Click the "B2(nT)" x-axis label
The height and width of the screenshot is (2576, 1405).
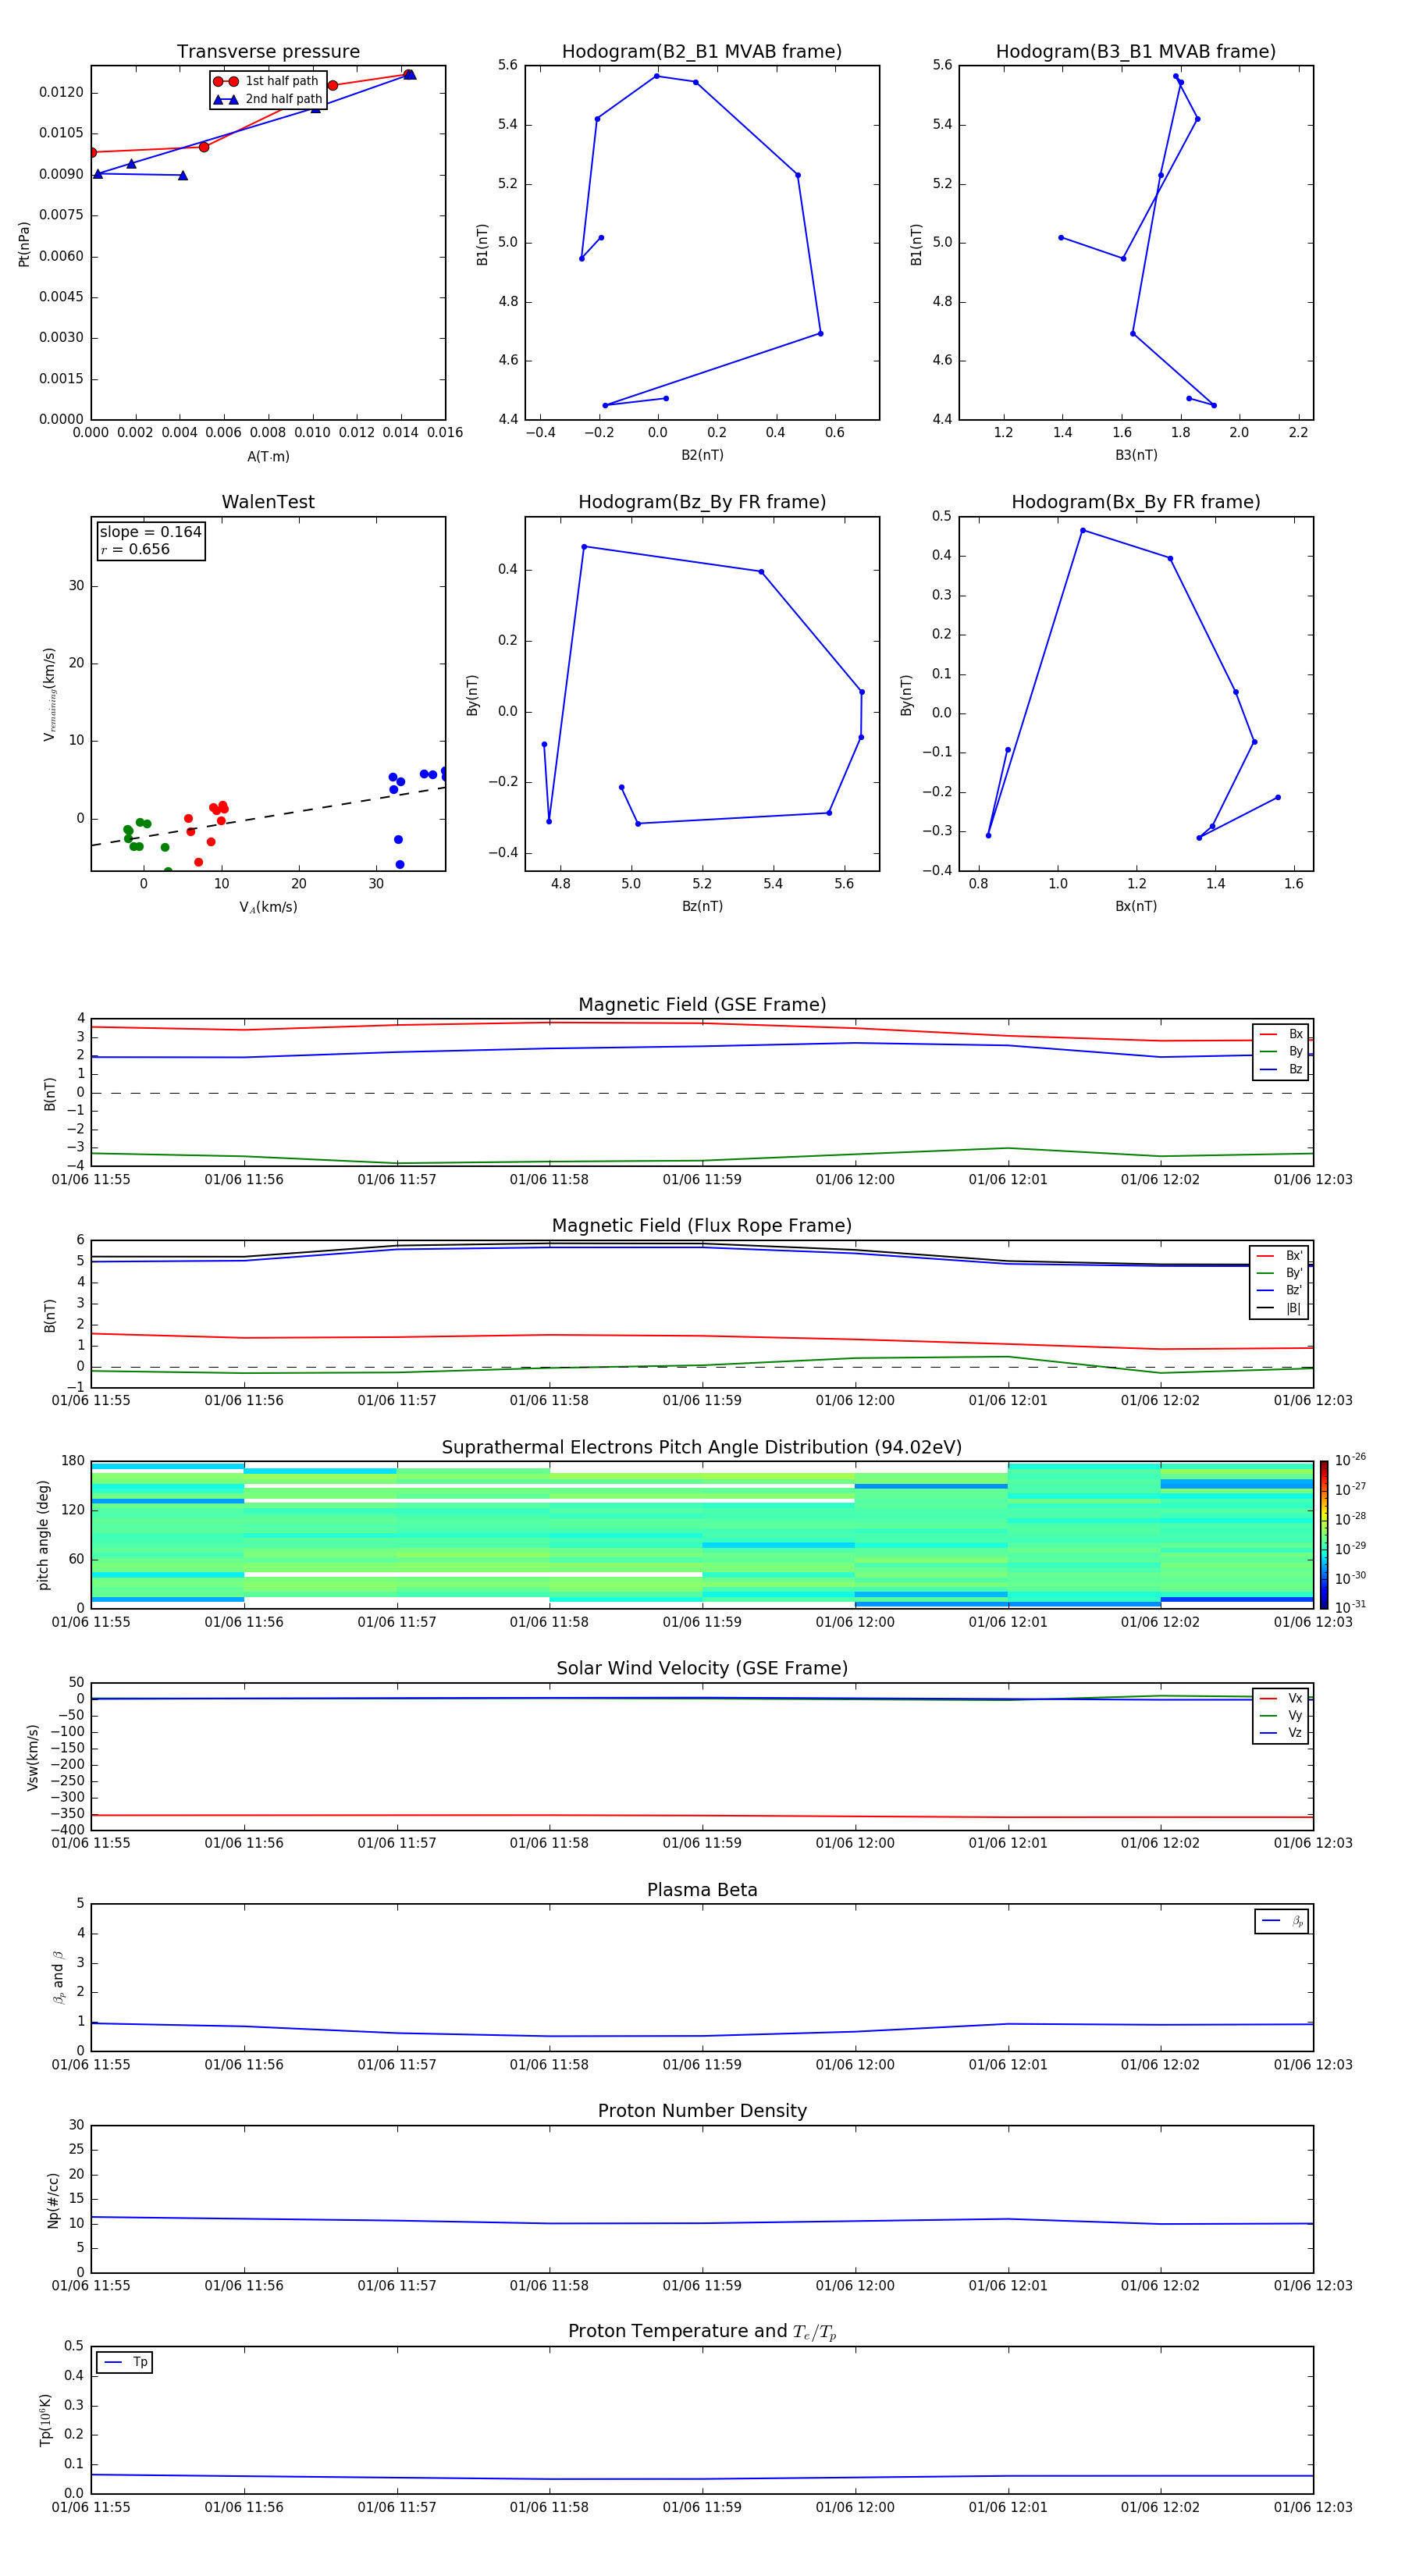tap(702, 455)
